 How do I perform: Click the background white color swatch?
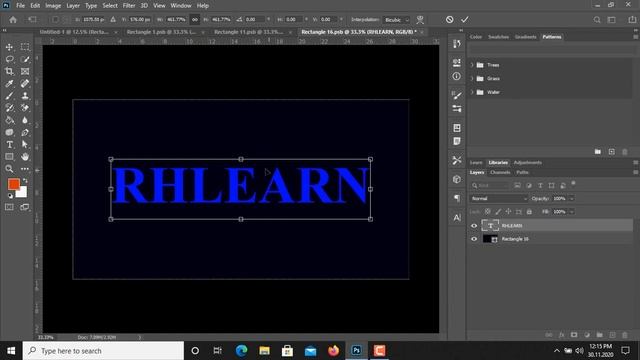click(x=23, y=193)
